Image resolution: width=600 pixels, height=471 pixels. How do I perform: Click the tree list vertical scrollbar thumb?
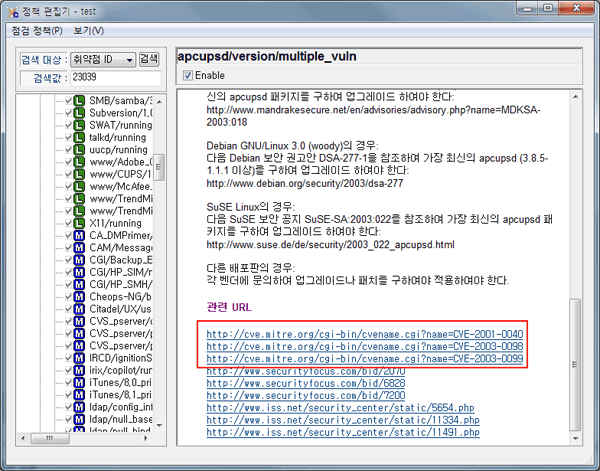[159, 167]
